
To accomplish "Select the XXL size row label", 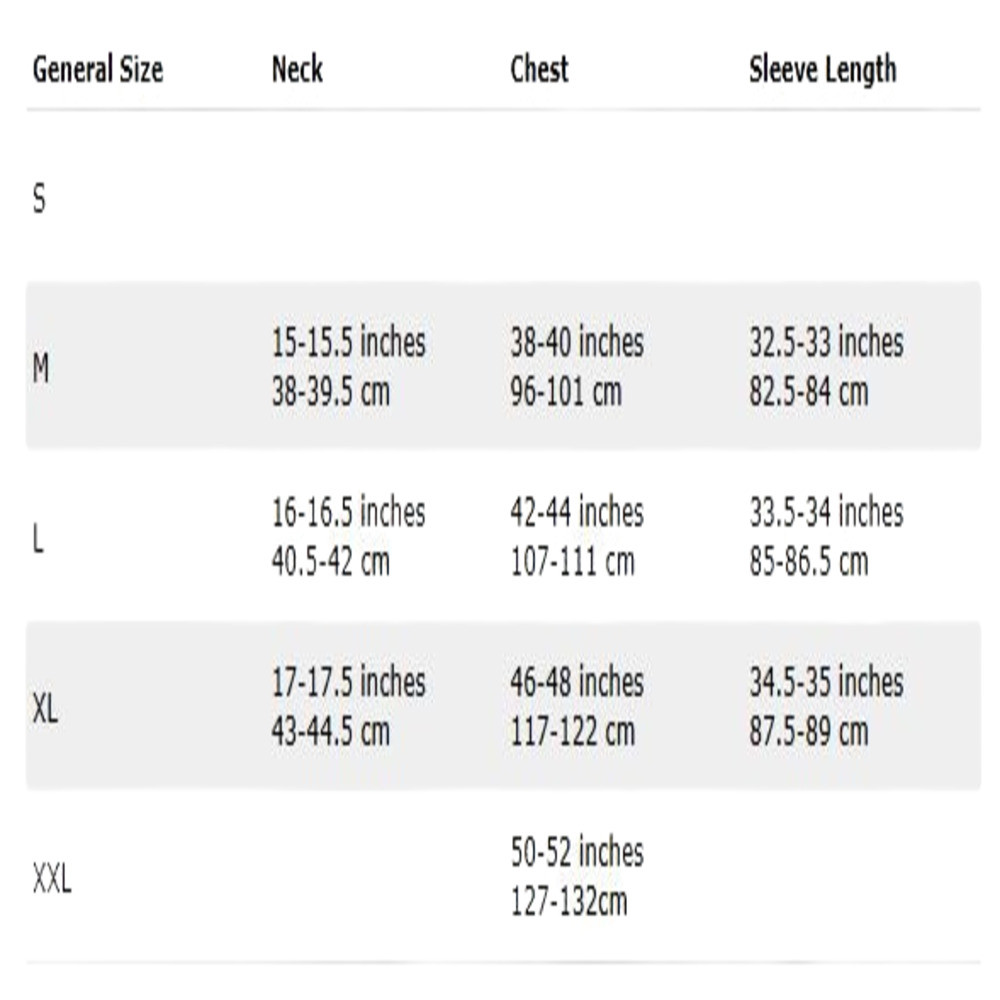I will point(52,879).
